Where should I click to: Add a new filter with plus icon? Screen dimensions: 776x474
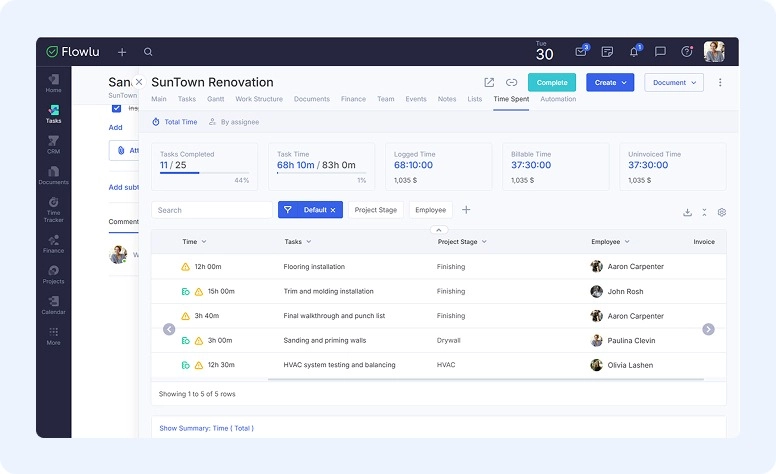466,210
